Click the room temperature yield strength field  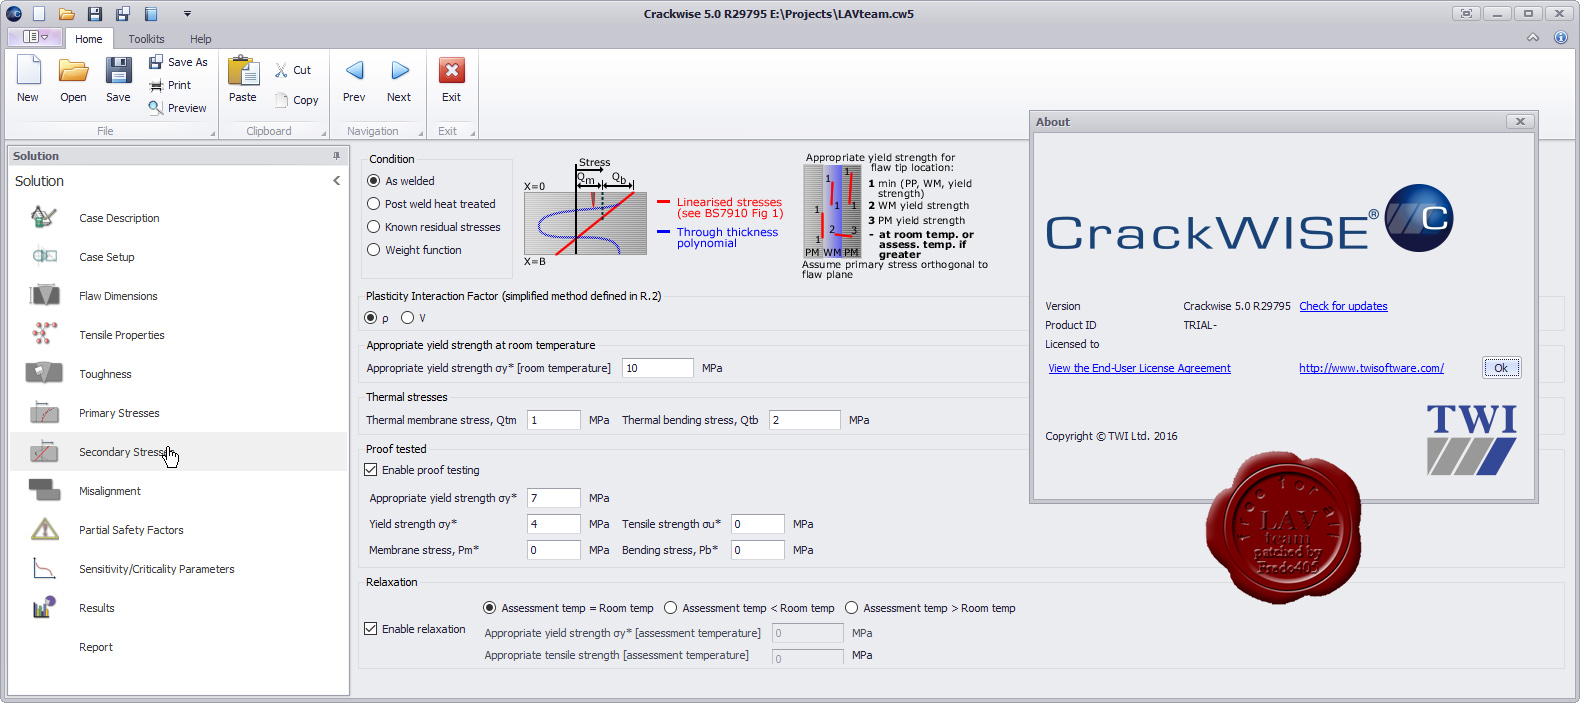point(658,368)
